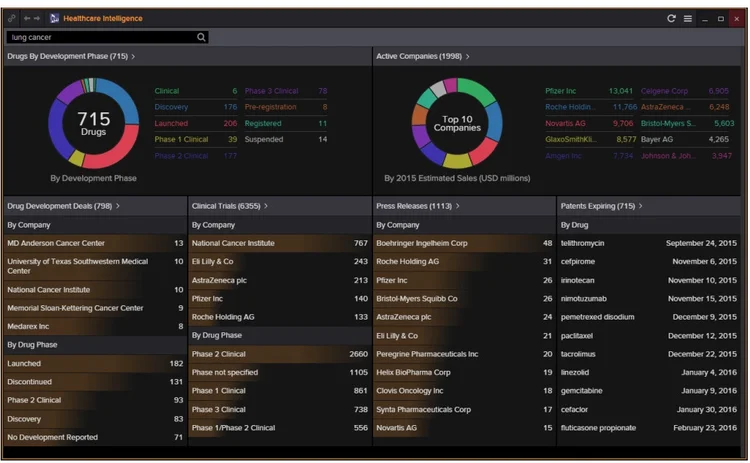
Task: Select Suspended legend entry
Action: (286, 140)
